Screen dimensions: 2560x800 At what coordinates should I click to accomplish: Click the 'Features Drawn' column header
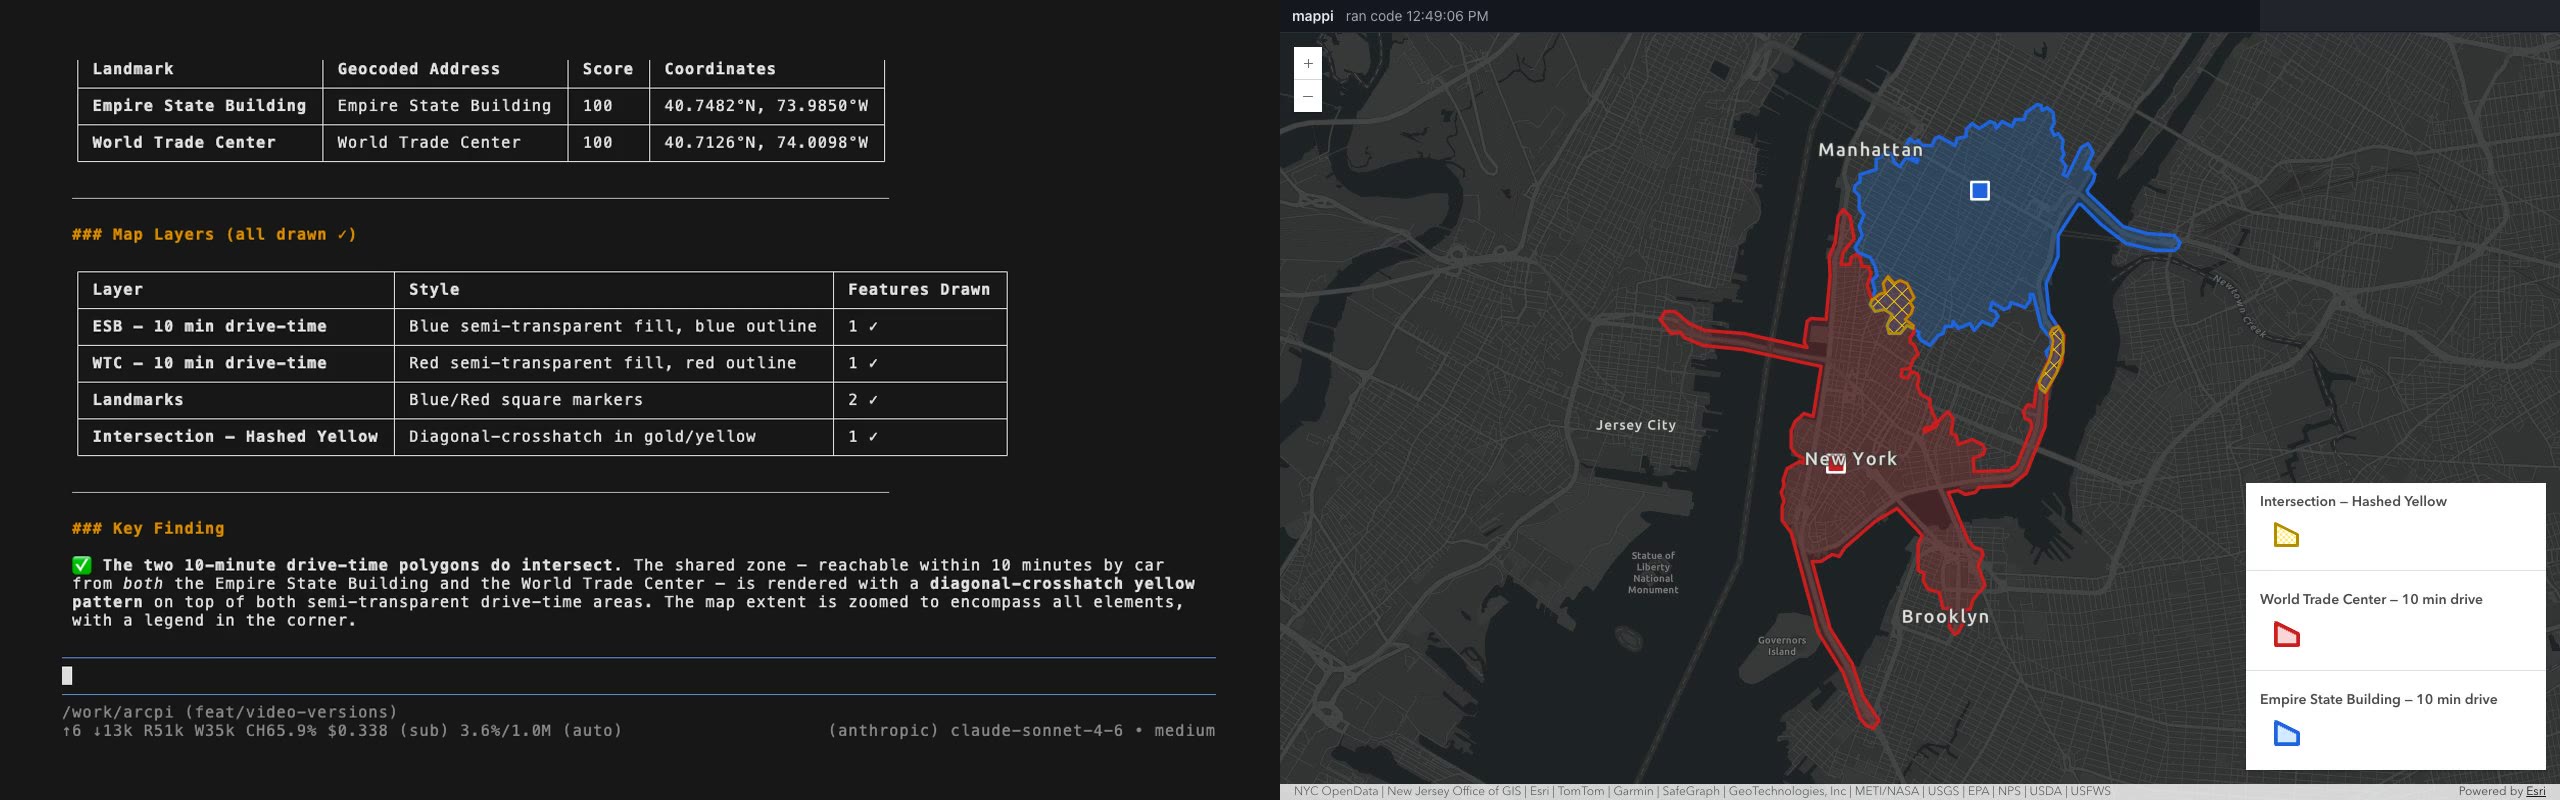(919, 290)
